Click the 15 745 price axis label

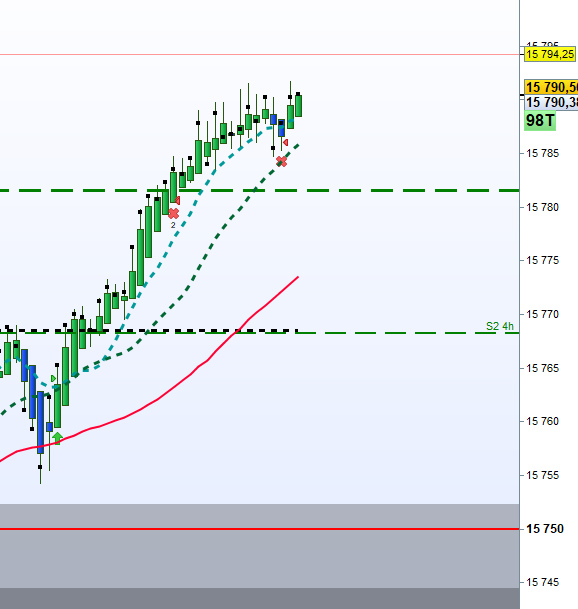point(542,582)
